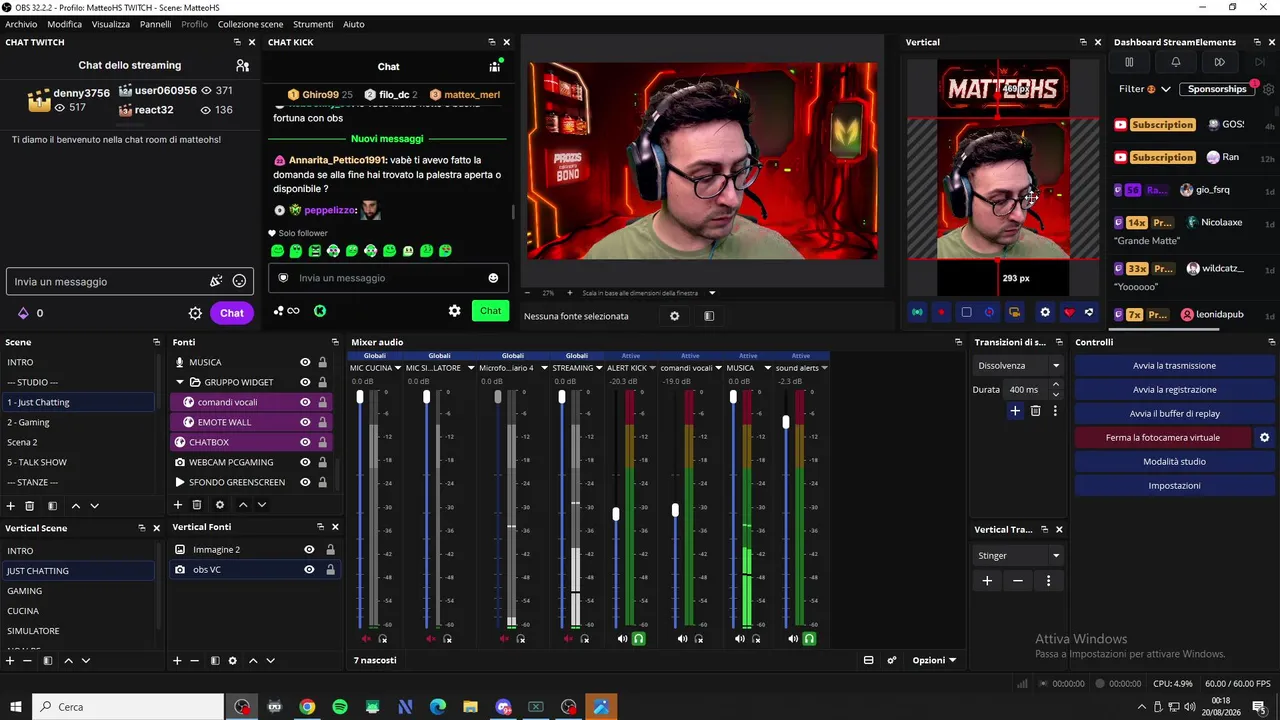Open preview scaling dropdown
Image resolution: width=1280 pixels, height=720 pixels.
tap(712, 293)
